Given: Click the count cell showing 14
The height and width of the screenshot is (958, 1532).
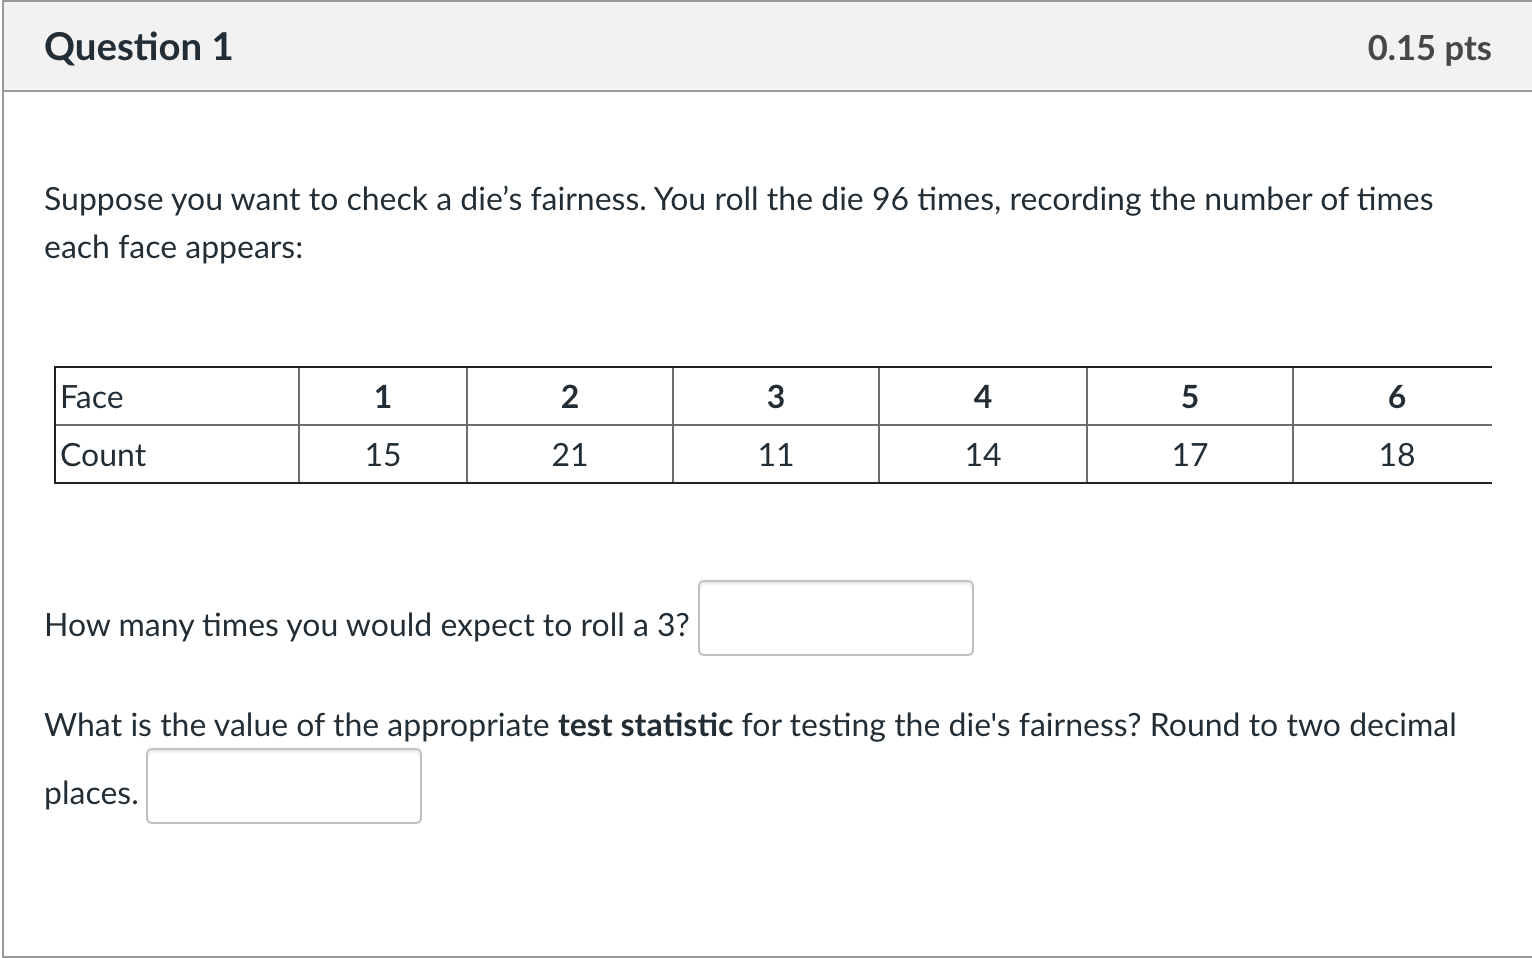Looking at the screenshot, I should click(983, 455).
